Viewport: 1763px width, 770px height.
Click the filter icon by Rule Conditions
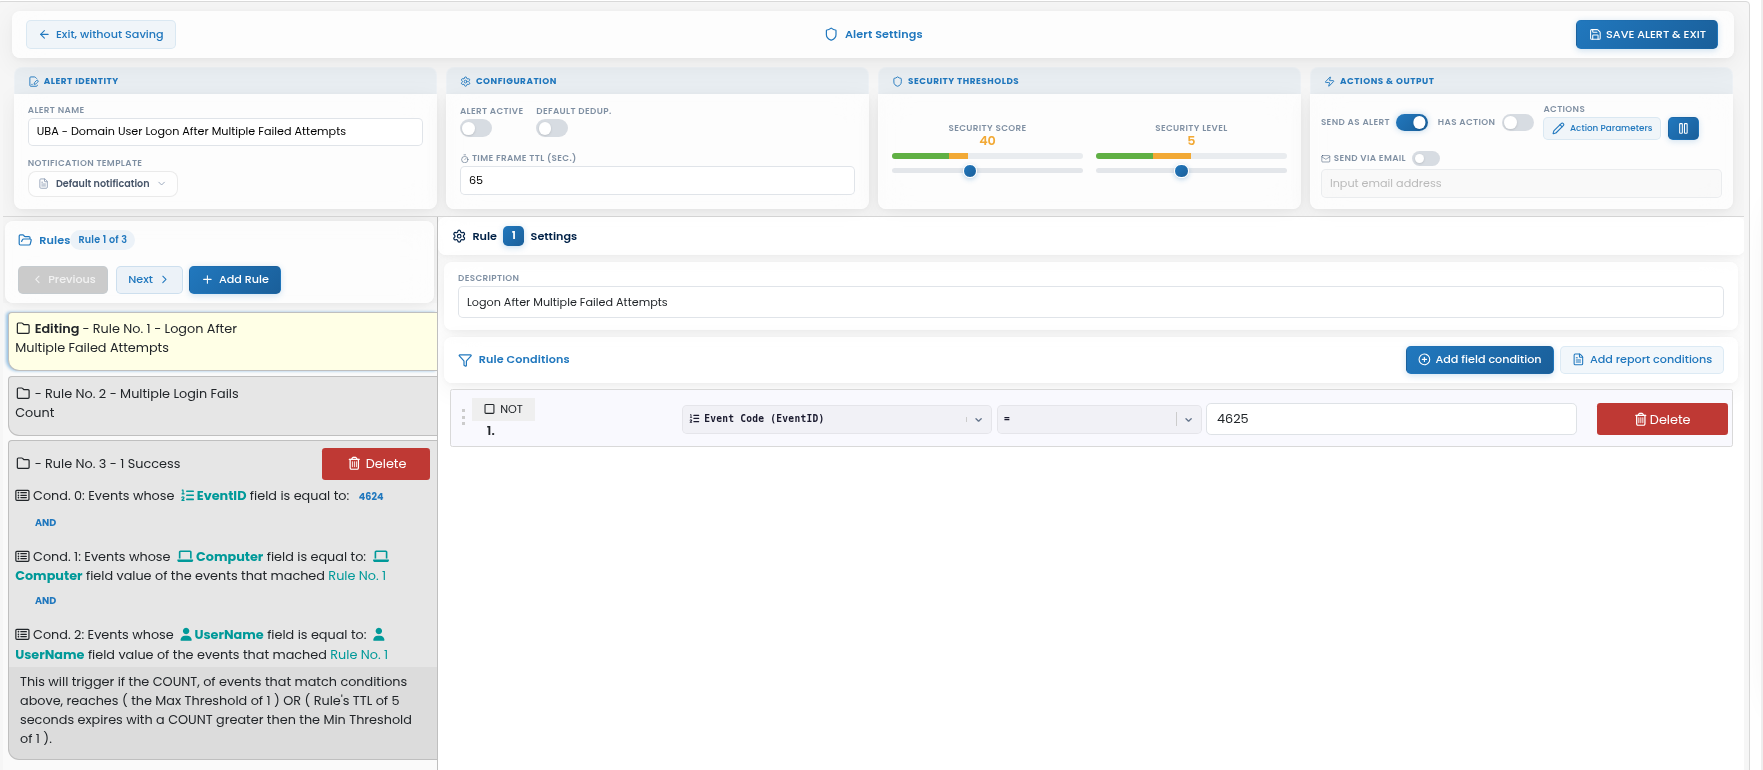coord(465,360)
